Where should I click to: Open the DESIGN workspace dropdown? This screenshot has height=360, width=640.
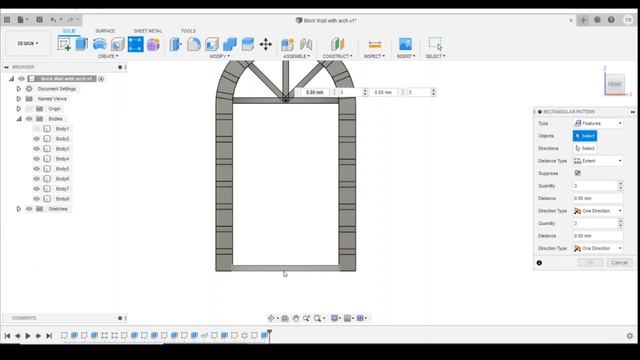coord(28,43)
